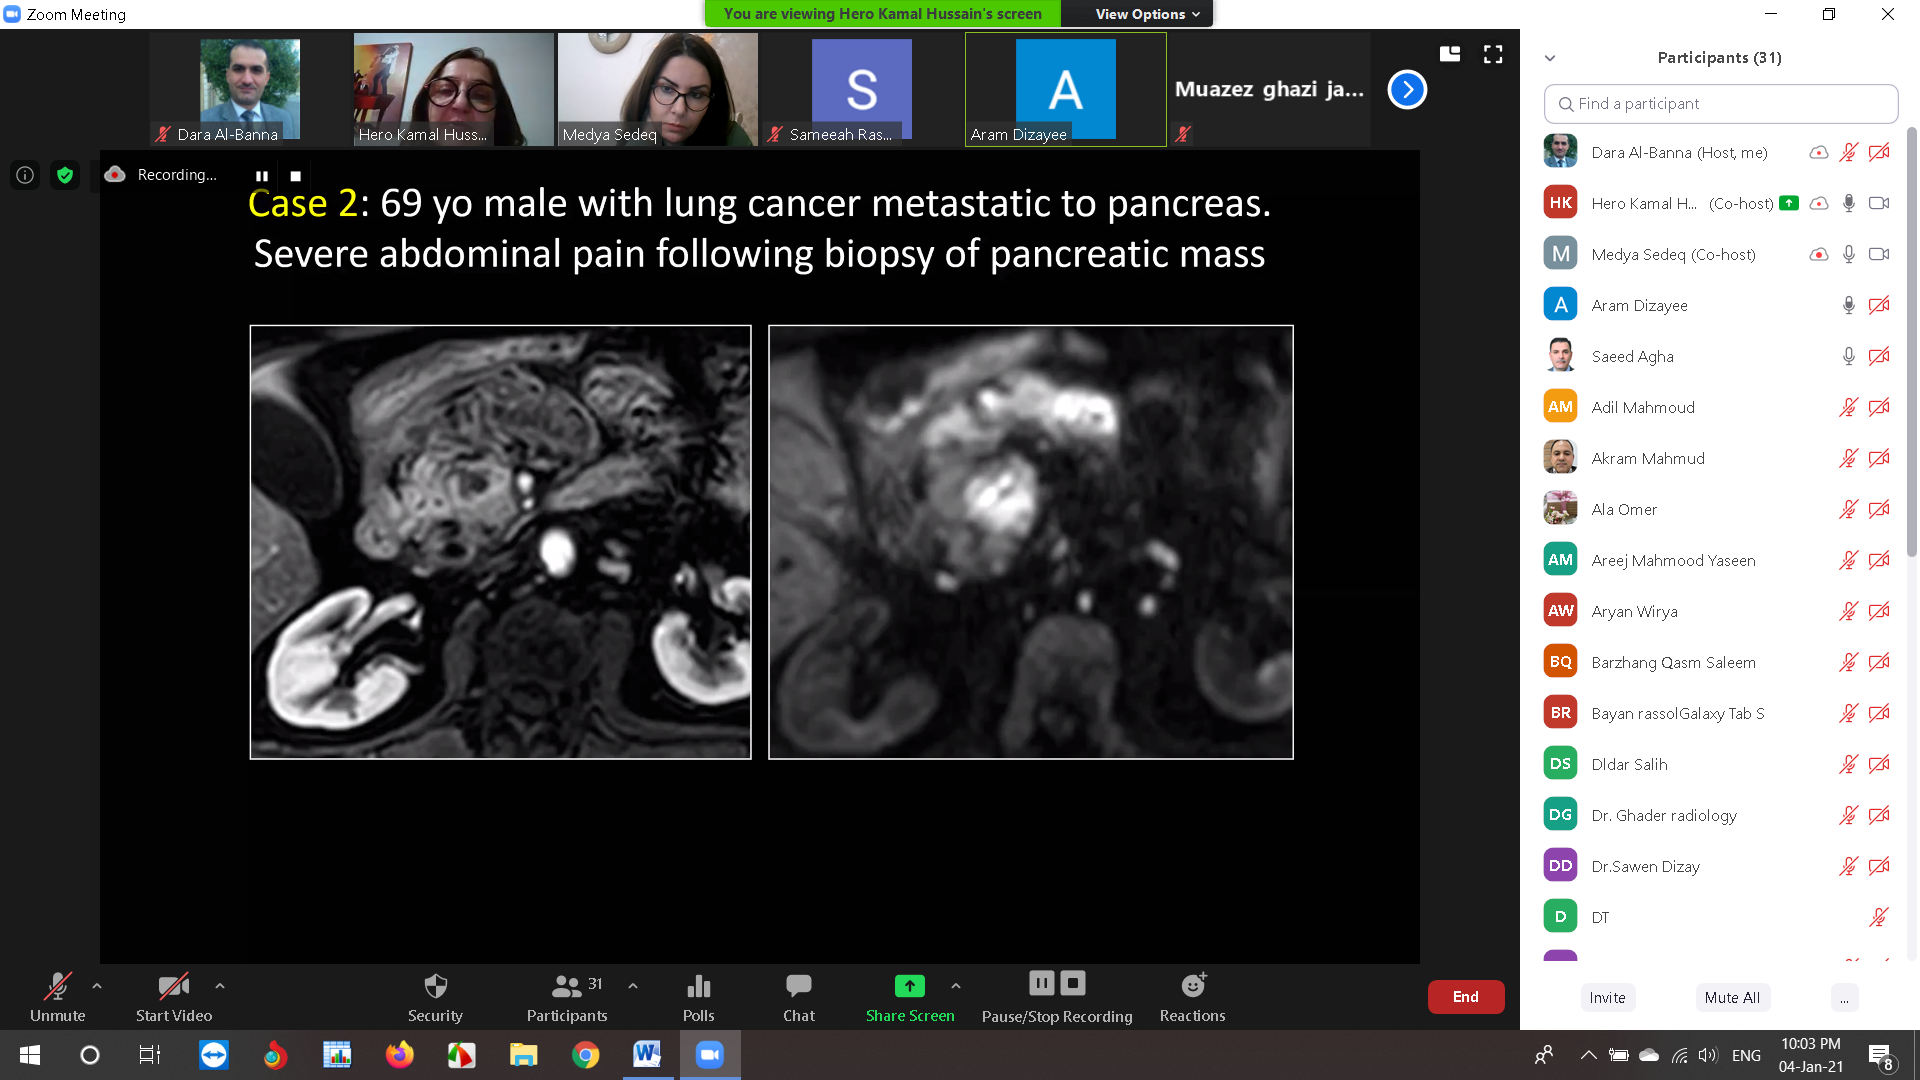Toggle Hero Kamal microphone in participants
Screen dimensions: 1920x1080
[x=1849, y=203]
